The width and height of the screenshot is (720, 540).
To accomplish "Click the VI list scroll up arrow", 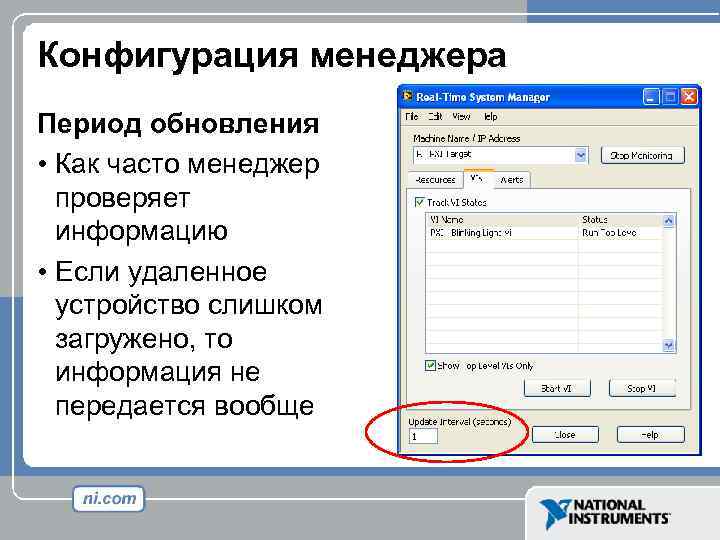I will (x=669, y=221).
